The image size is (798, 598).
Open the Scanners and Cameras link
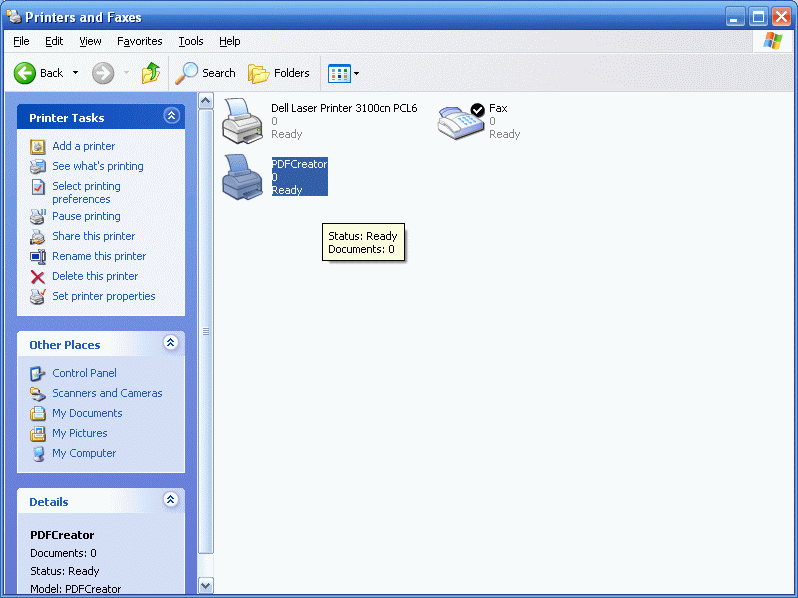107,393
